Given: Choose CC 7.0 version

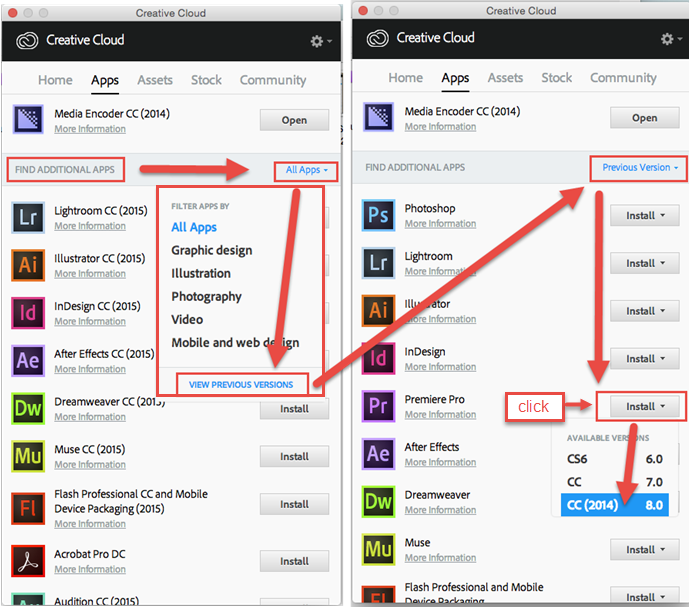Looking at the screenshot, I should [x=614, y=482].
